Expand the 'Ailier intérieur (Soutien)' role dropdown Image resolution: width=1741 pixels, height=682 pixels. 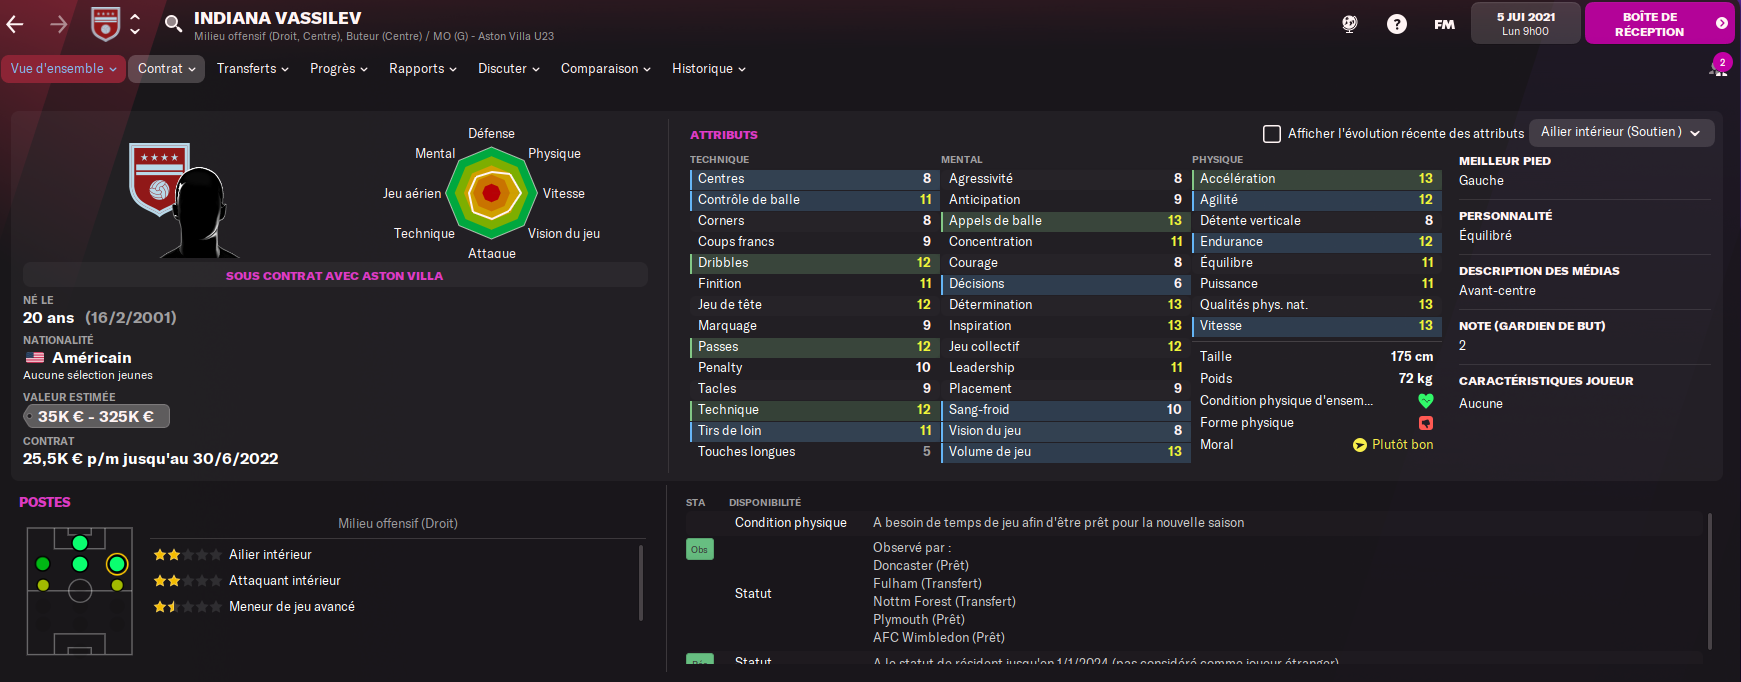(x=1621, y=132)
